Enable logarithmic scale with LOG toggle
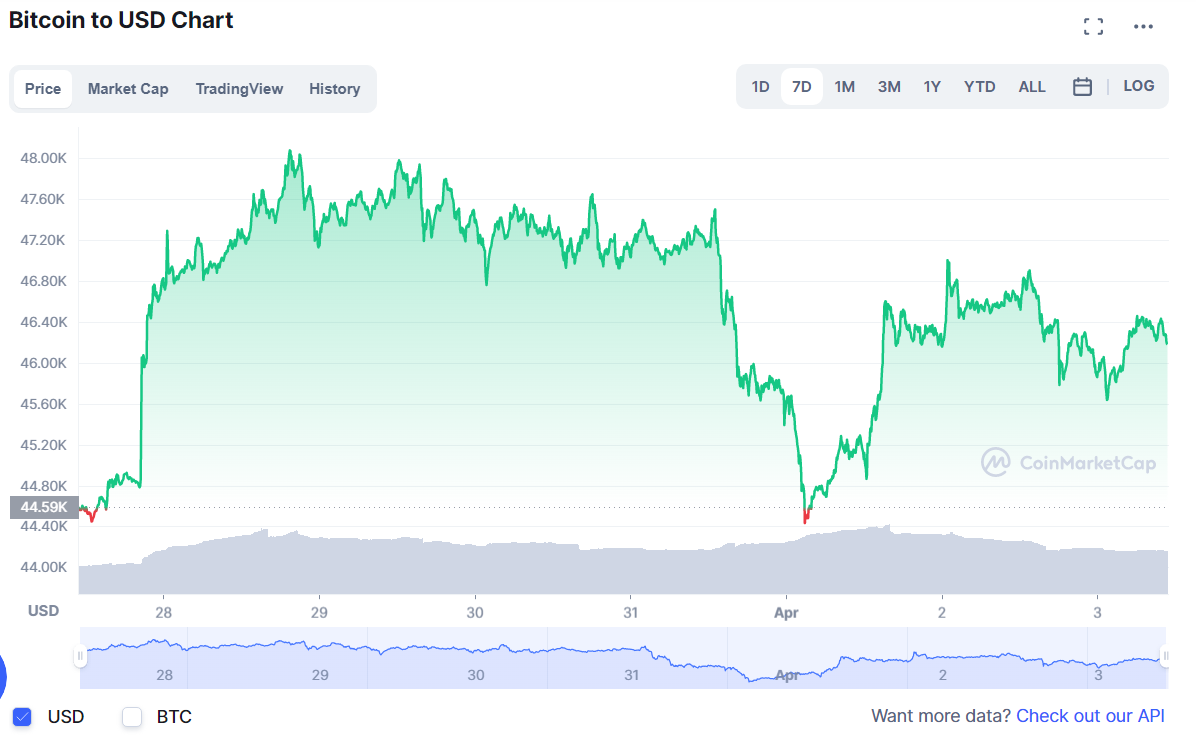The image size is (1196, 750). pyautogui.click(x=1138, y=86)
